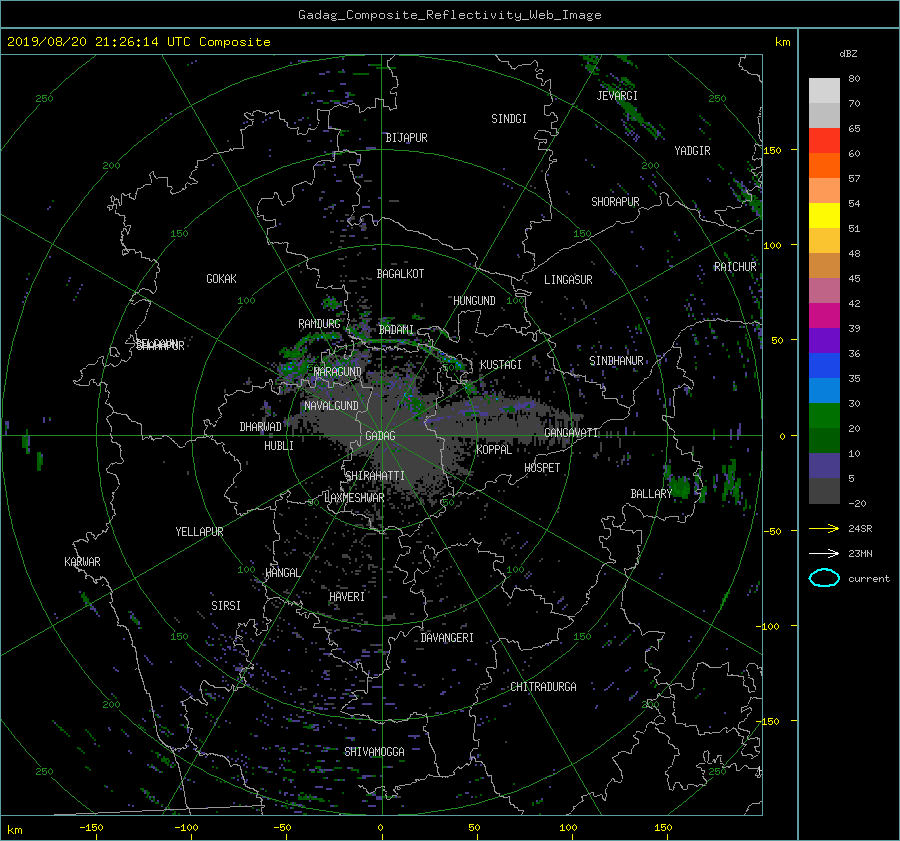Click the SHIRAHATTI city label
Screen dimensions: 900x841
375,476
